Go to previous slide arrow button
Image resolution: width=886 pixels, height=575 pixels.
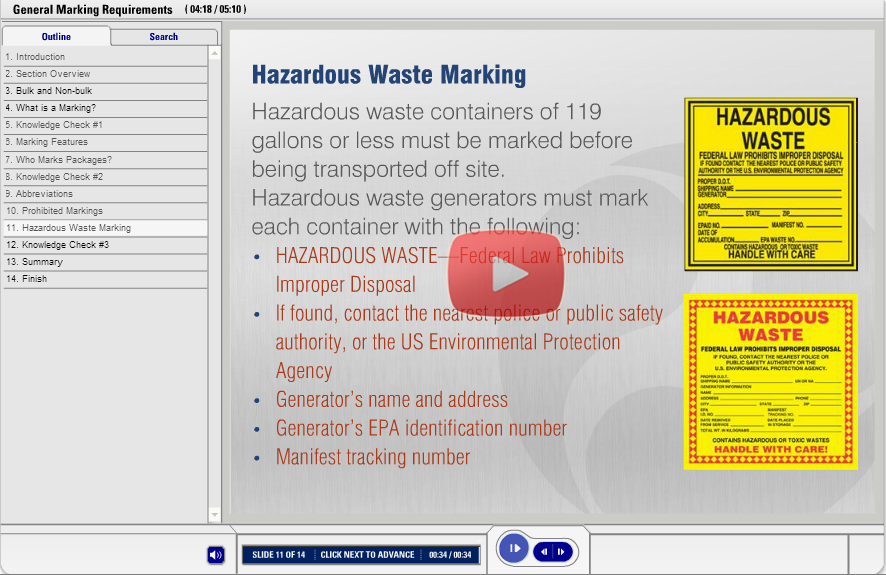(x=544, y=552)
